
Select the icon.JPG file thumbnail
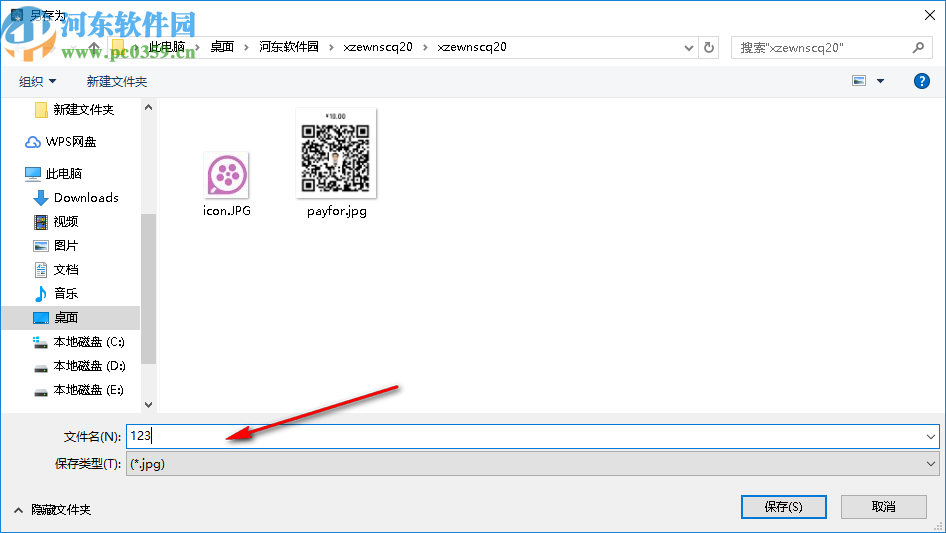tap(227, 175)
